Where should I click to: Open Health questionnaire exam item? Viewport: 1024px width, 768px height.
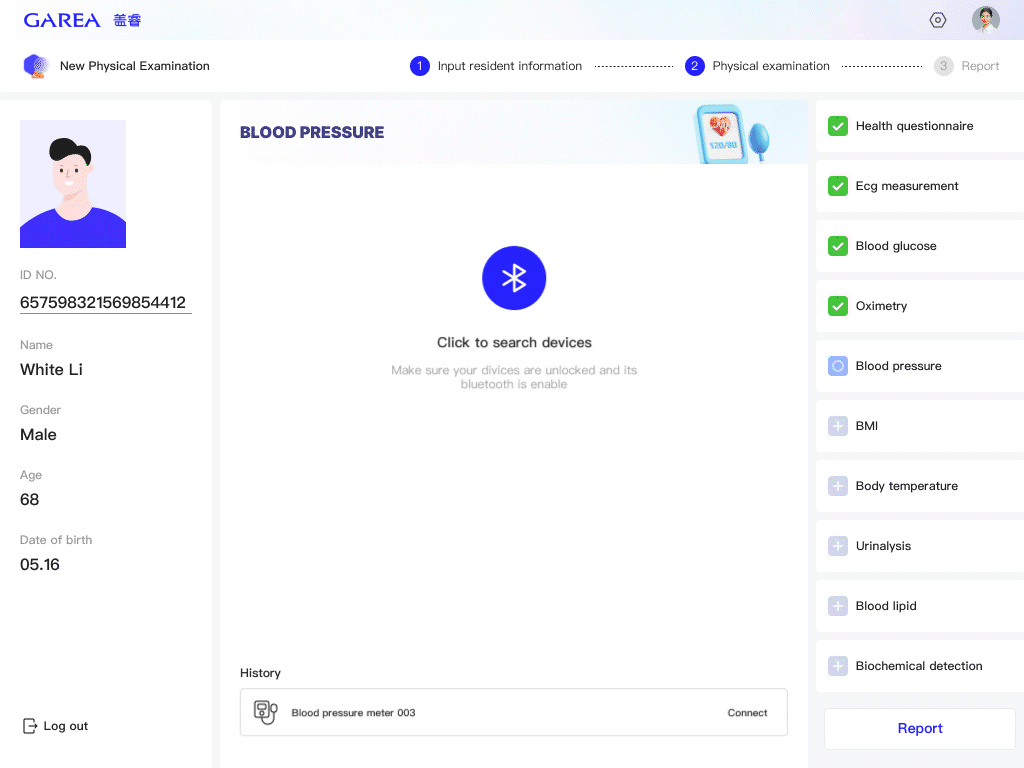[x=920, y=126]
